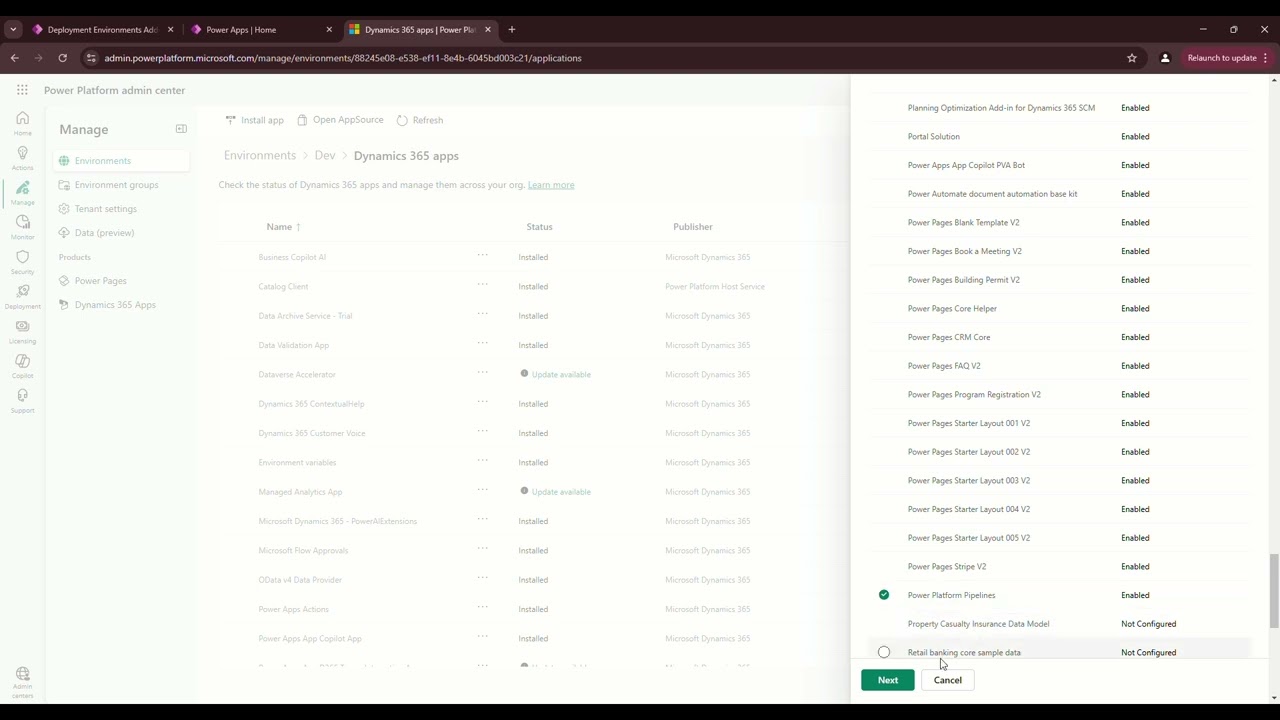
Task: Click the Publisher column header
Action: pyautogui.click(x=693, y=227)
